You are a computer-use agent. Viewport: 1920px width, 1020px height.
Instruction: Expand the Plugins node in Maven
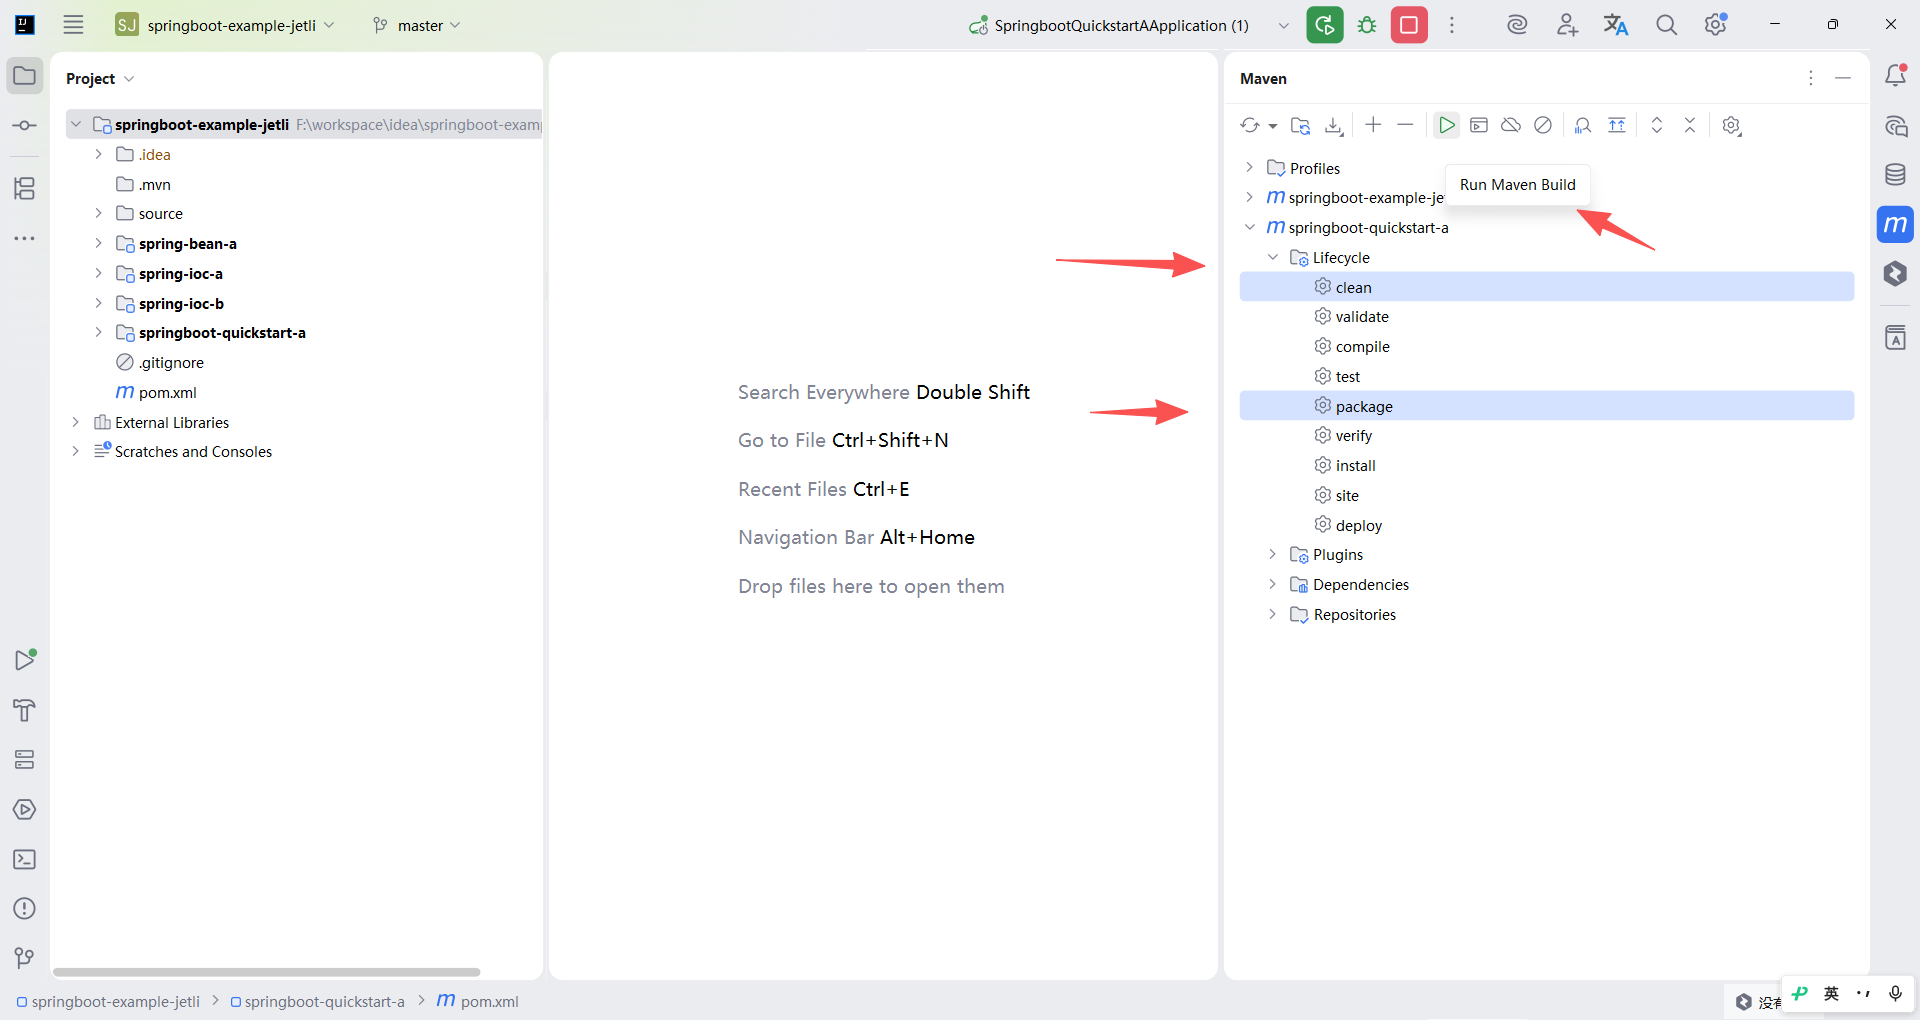pos(1273,554)
